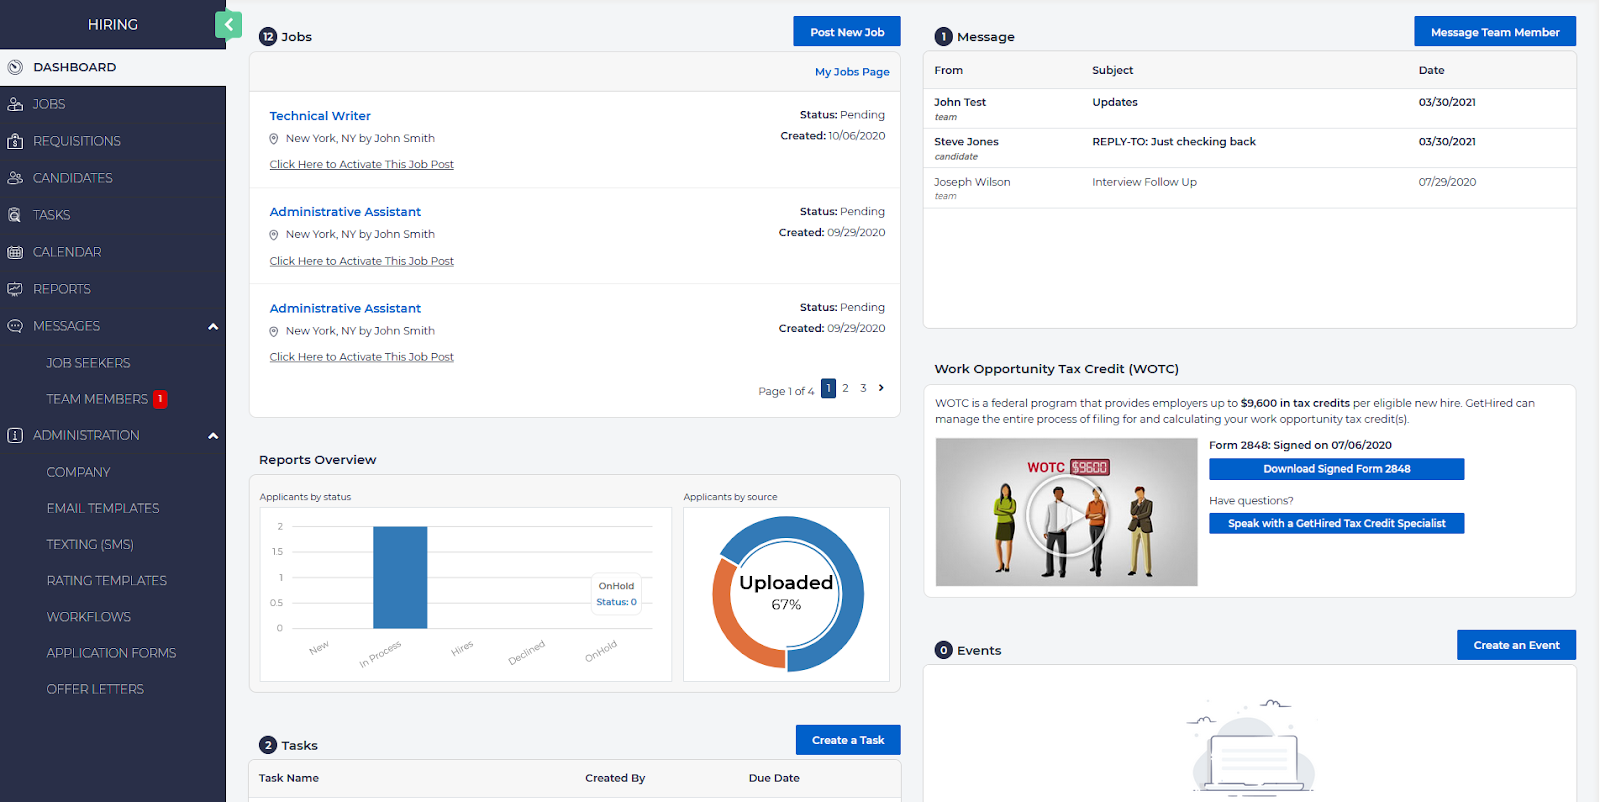Click the Jobs icon in sidebar
This screenshot has height=802, width=1600.
15,104
